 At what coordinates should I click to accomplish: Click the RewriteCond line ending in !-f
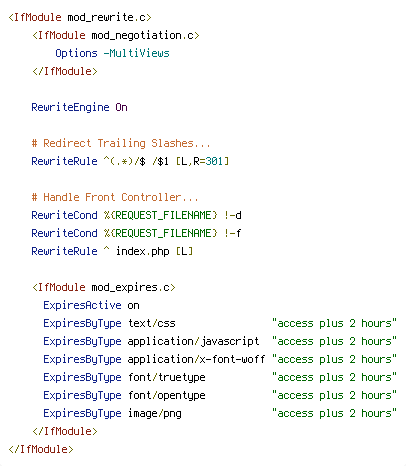[136, 233]
